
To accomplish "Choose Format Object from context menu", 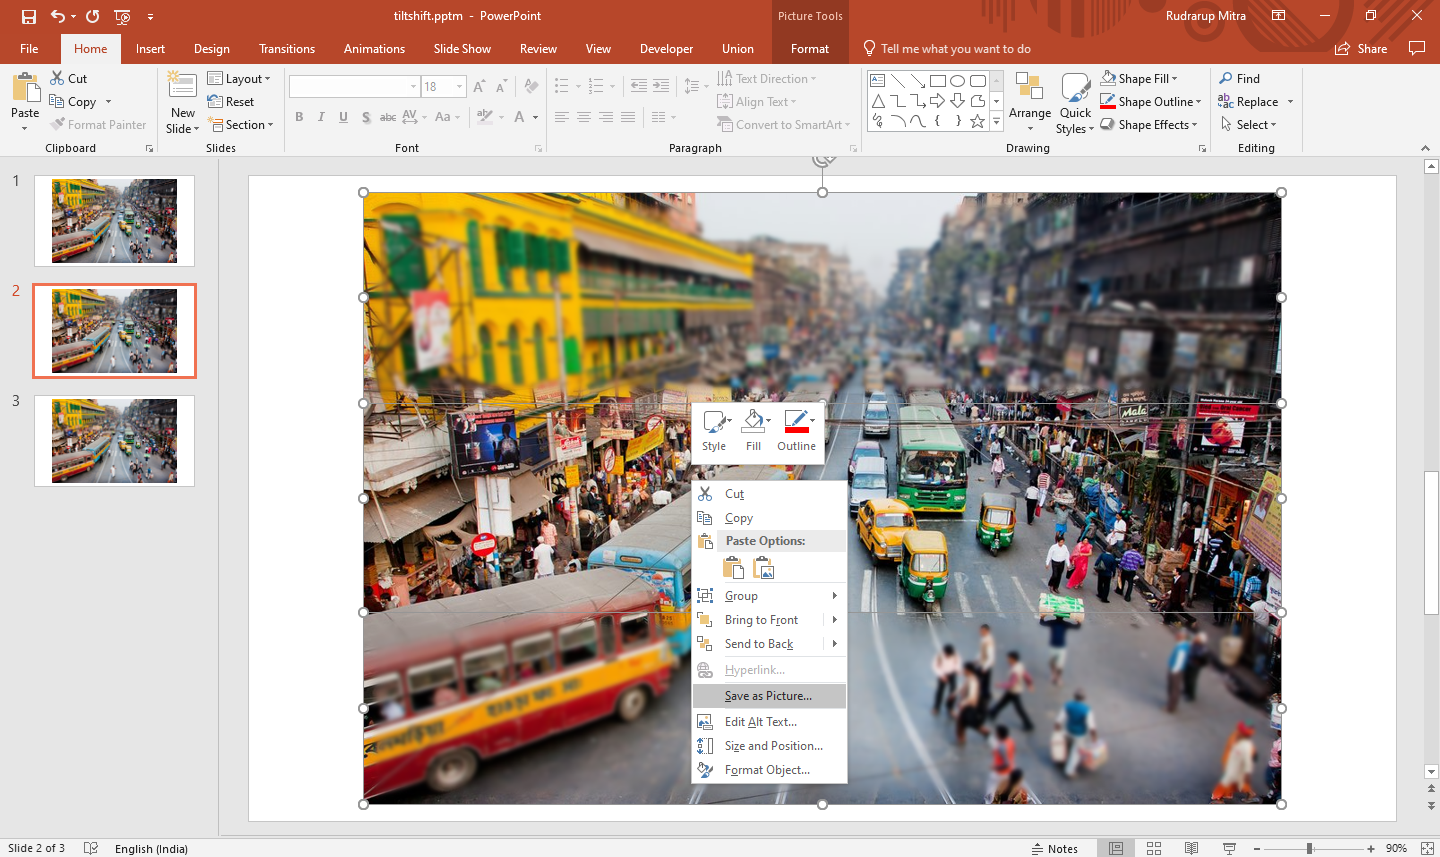I will (769, 770).
